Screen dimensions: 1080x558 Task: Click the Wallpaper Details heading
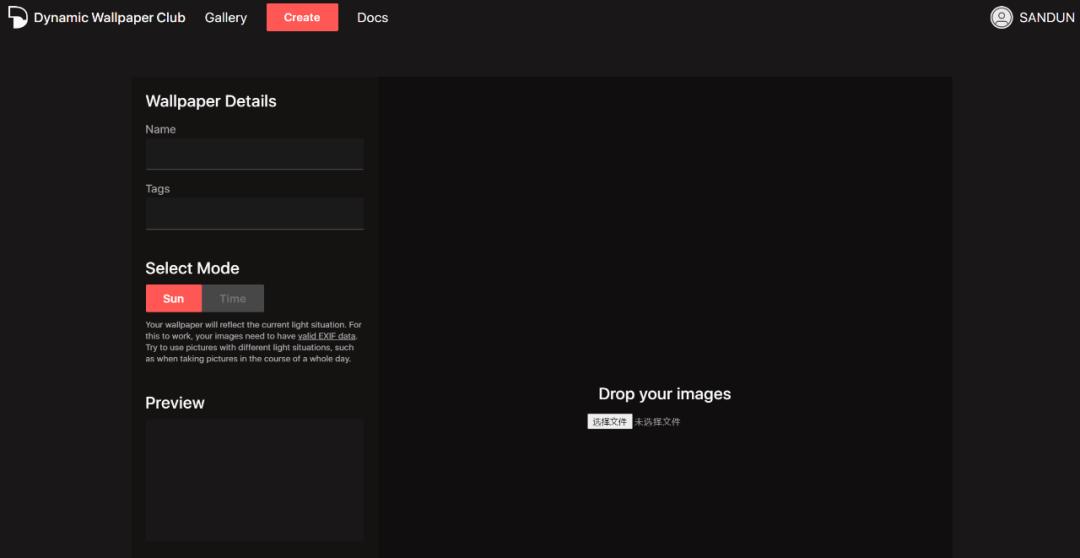point(211,101)
